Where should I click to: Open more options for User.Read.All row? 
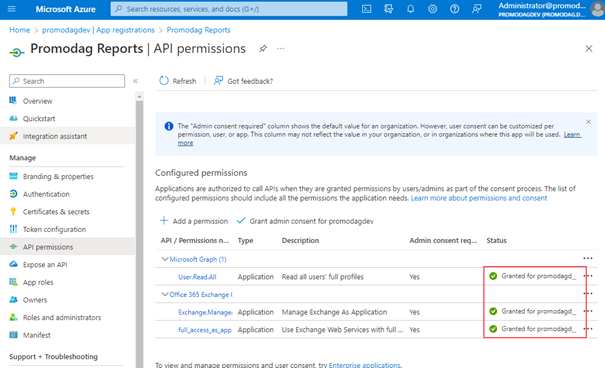pyautogui.click(x=588, y=276)
